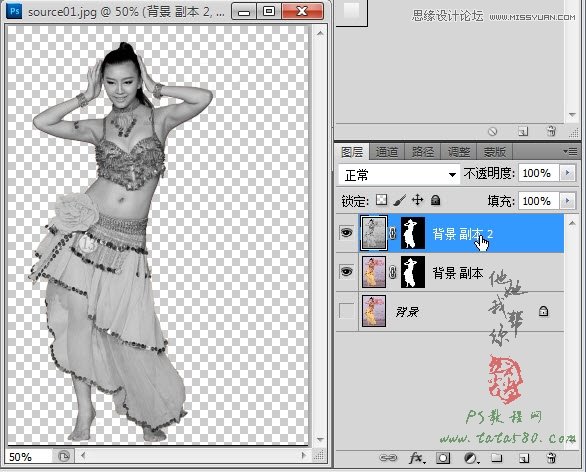
Task: Select the 背景 副本 layer mask thumbnail
Action: pyautogui.click(x=413, y=272)
